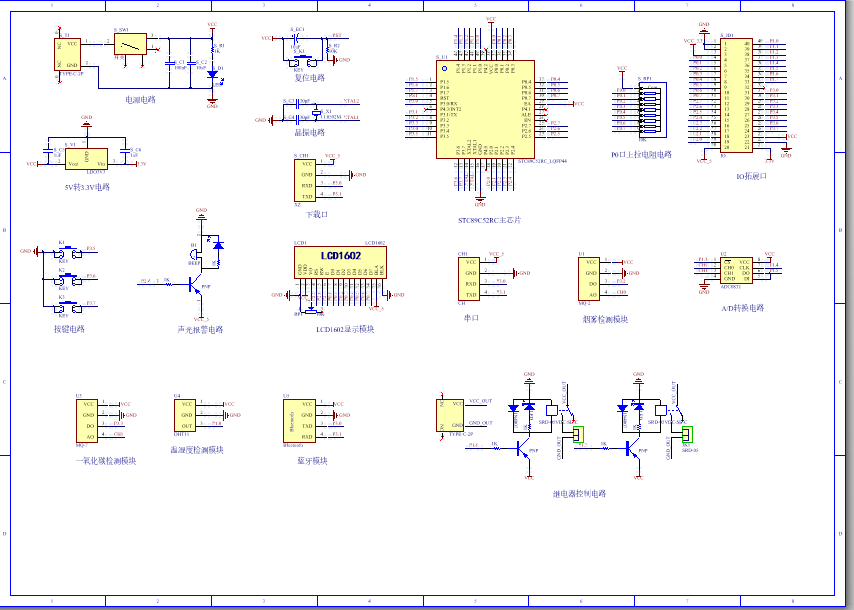Viewport: 854px width, 610px height.
Task: Click the VCC_OUT label by the Type-C connector
Action: pyautogui.click(x=480, y=401)
